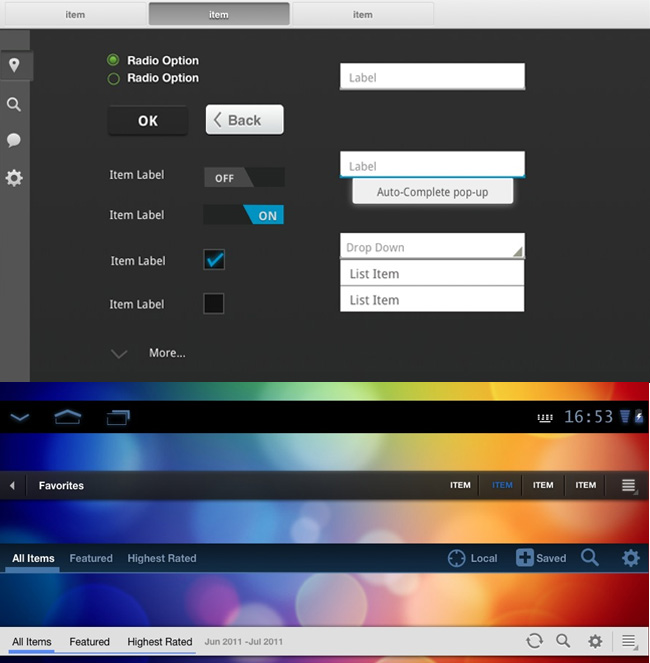This screenshot has width=650, height=663.
Task: Open the sidebar settings gear icon
Action: tap(14, 178)
